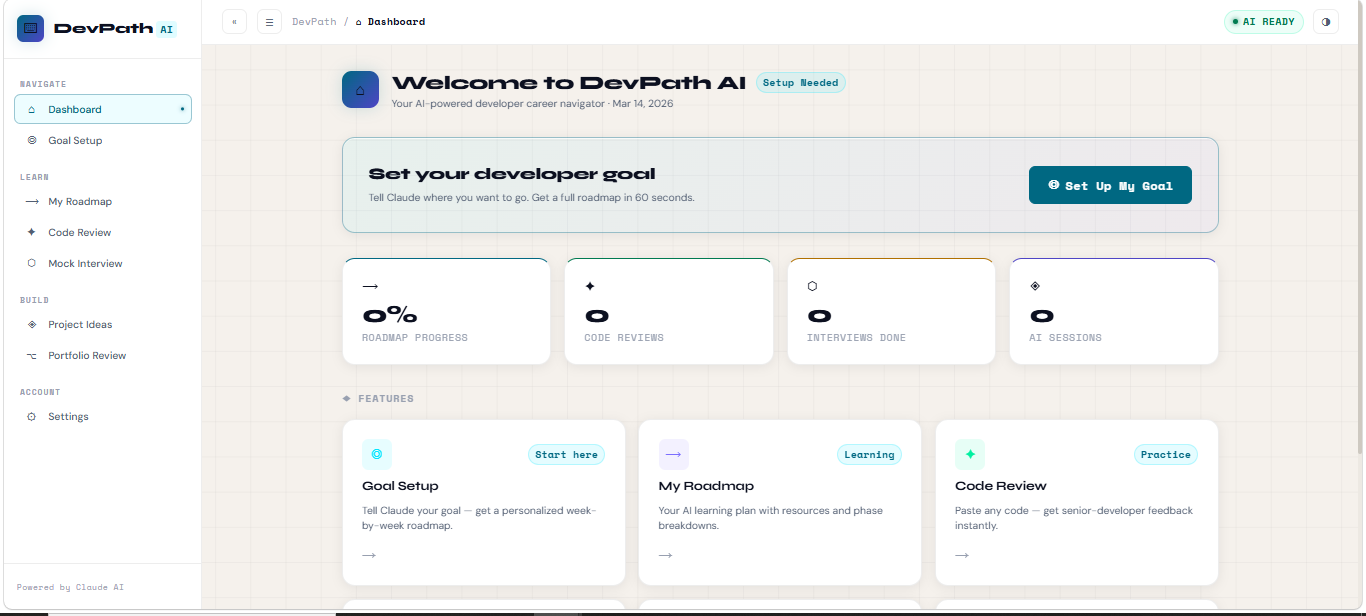Click the Mock Interview hexagon icon in sidebar
This screenshot has height=616, width=1366.
pyautogui.click(x=32, y=264)
